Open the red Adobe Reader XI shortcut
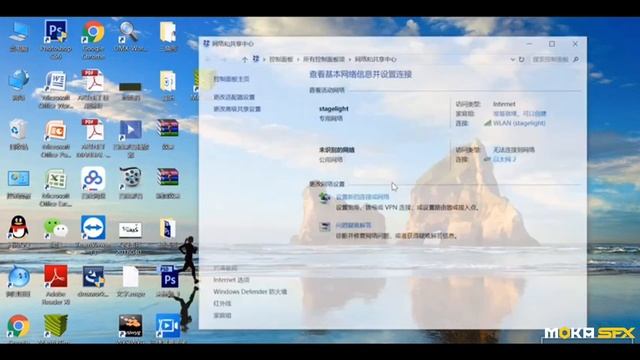 point(56,277)
